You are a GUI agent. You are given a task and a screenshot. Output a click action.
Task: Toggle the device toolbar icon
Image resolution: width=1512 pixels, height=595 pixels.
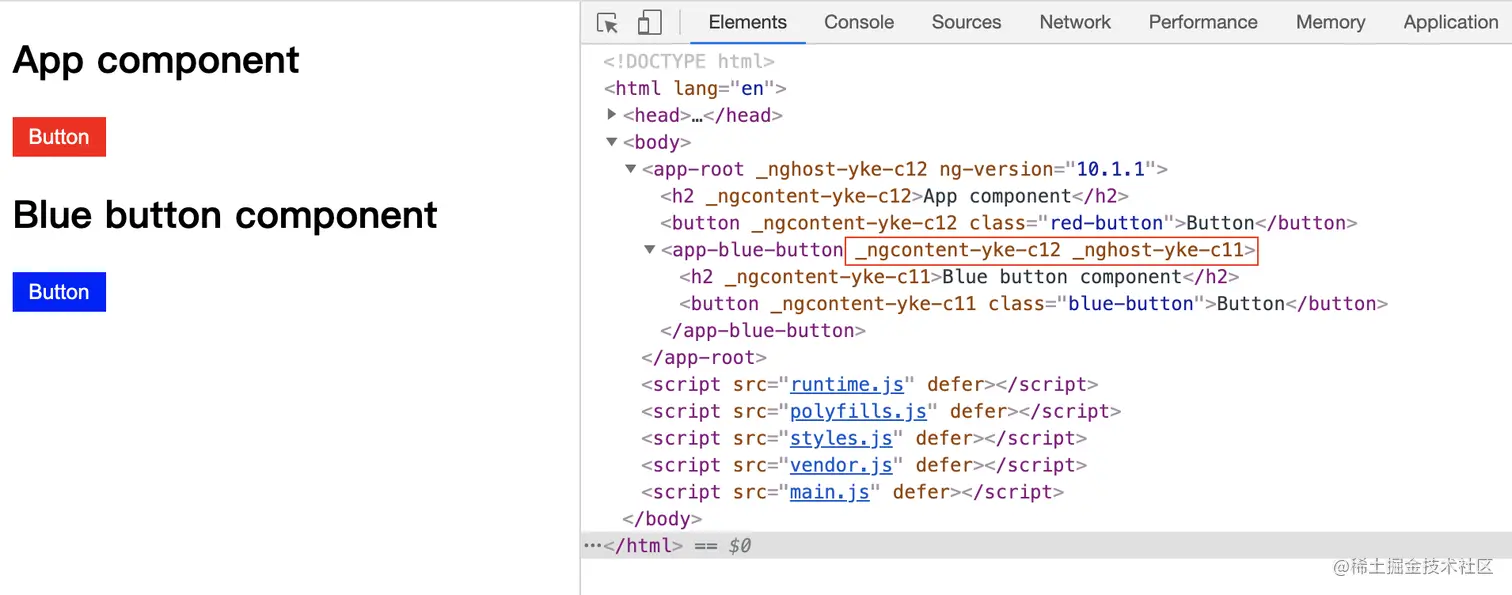click(650, 22)
